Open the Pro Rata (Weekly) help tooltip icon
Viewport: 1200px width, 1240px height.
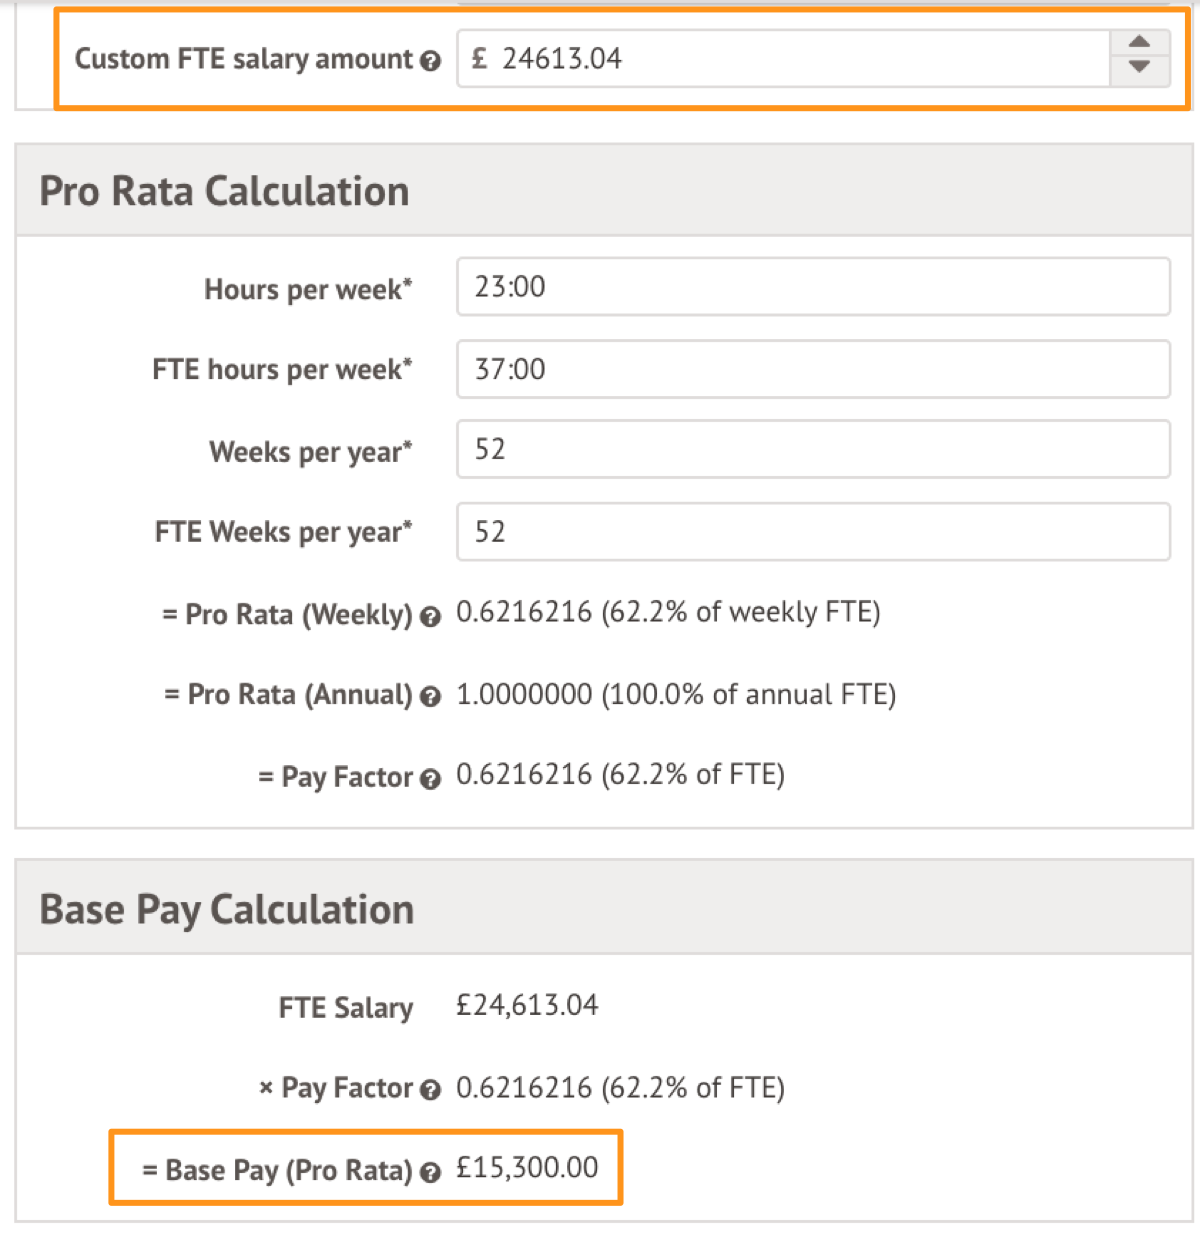pyautogui.click(x=431, y=616)
